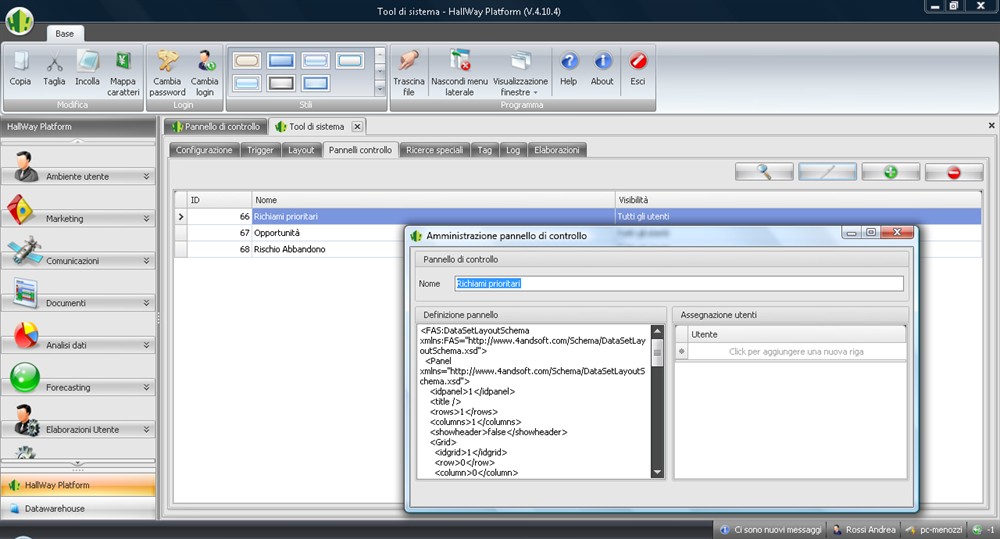Click the Nome input field in dialog
Image resolution: width=1000 pixels, height=539 pixels.
click(x=679, y=283)
